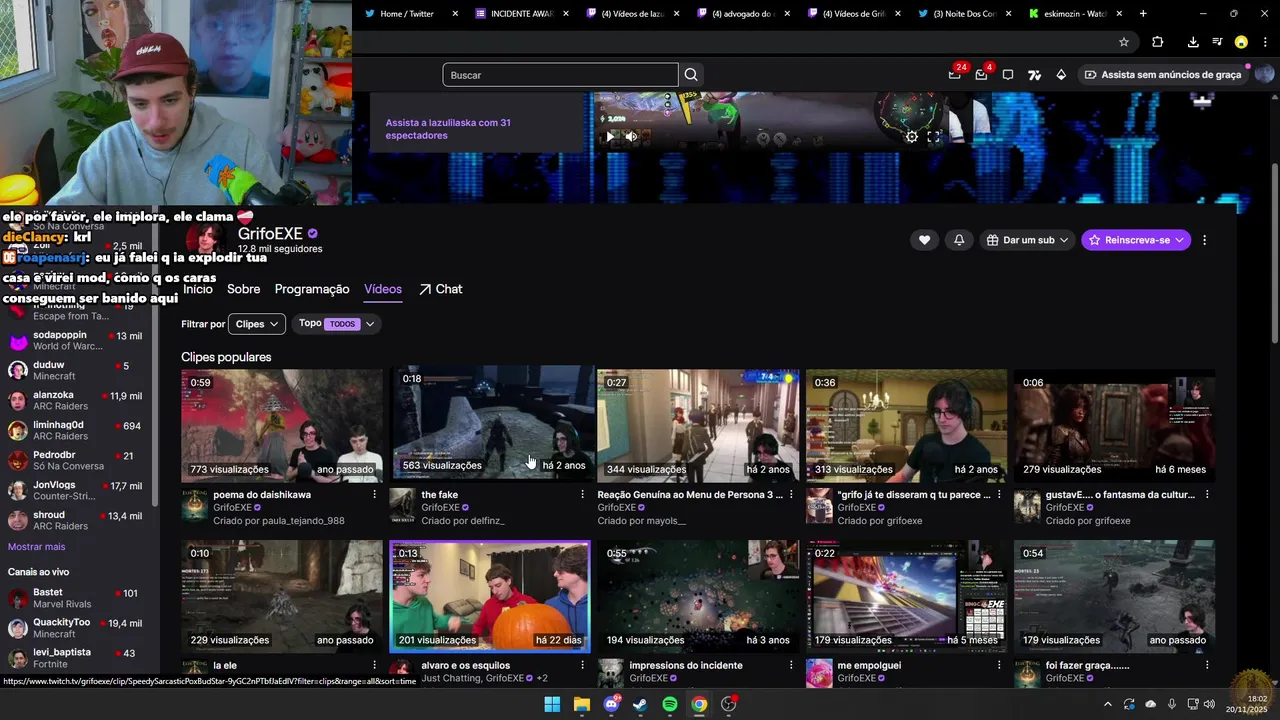The height and width of the screenshot is (720, 1280).
Task: Switch to 'eskimozin' Kick browser tab
Action: [1075, 14]
